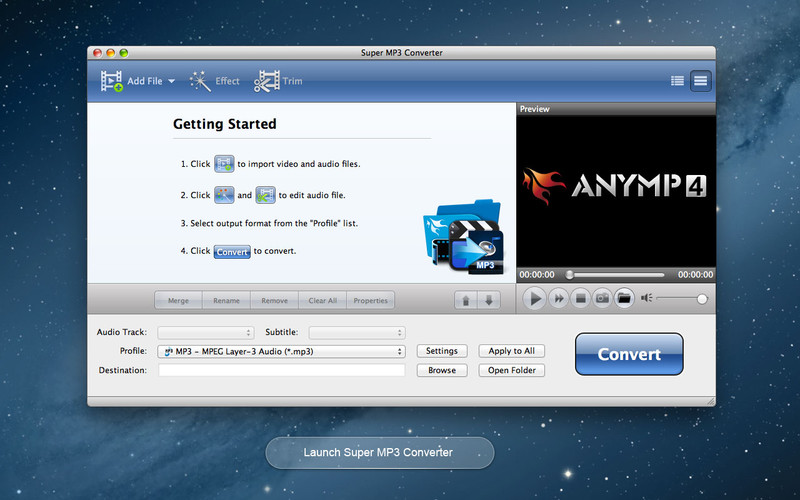Open the Profile format dropdown
The image size is (800, 500).
coord(282,352)
